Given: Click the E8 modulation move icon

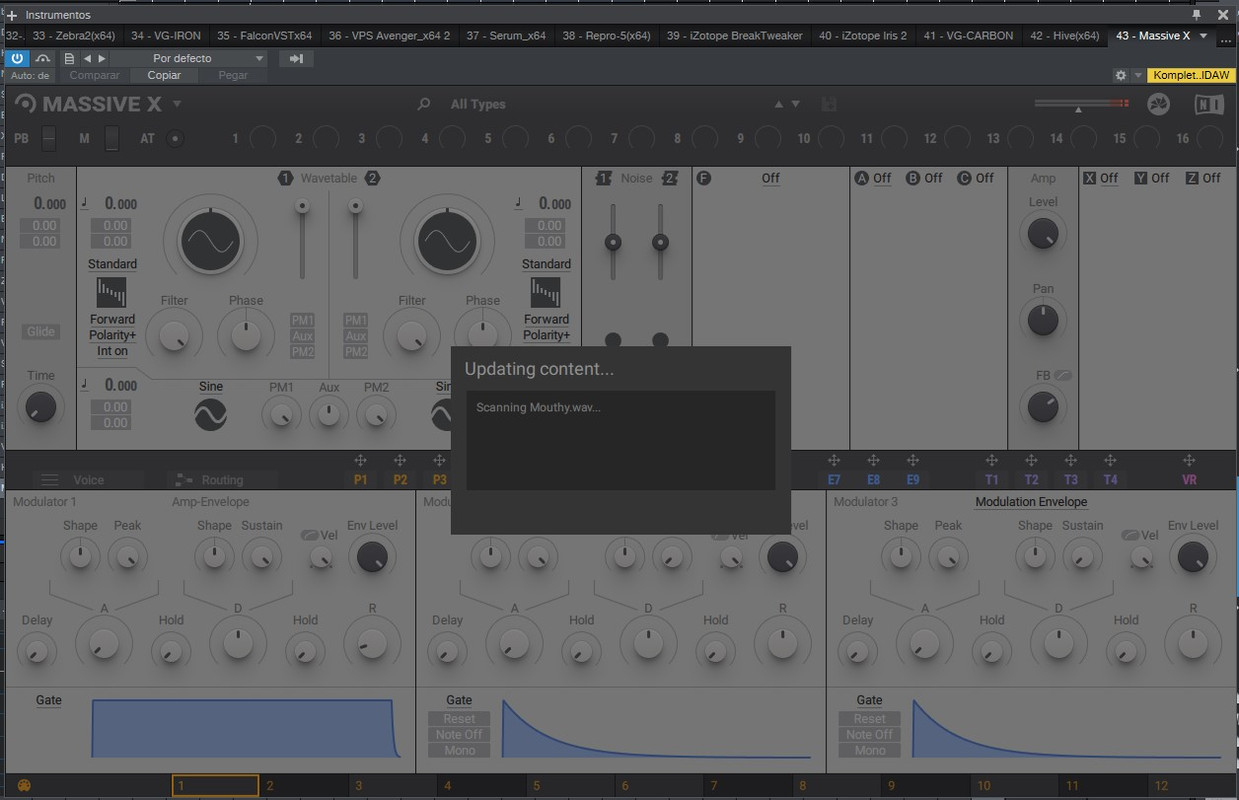Looking at the screenshot, I should [x=873, y=460].
